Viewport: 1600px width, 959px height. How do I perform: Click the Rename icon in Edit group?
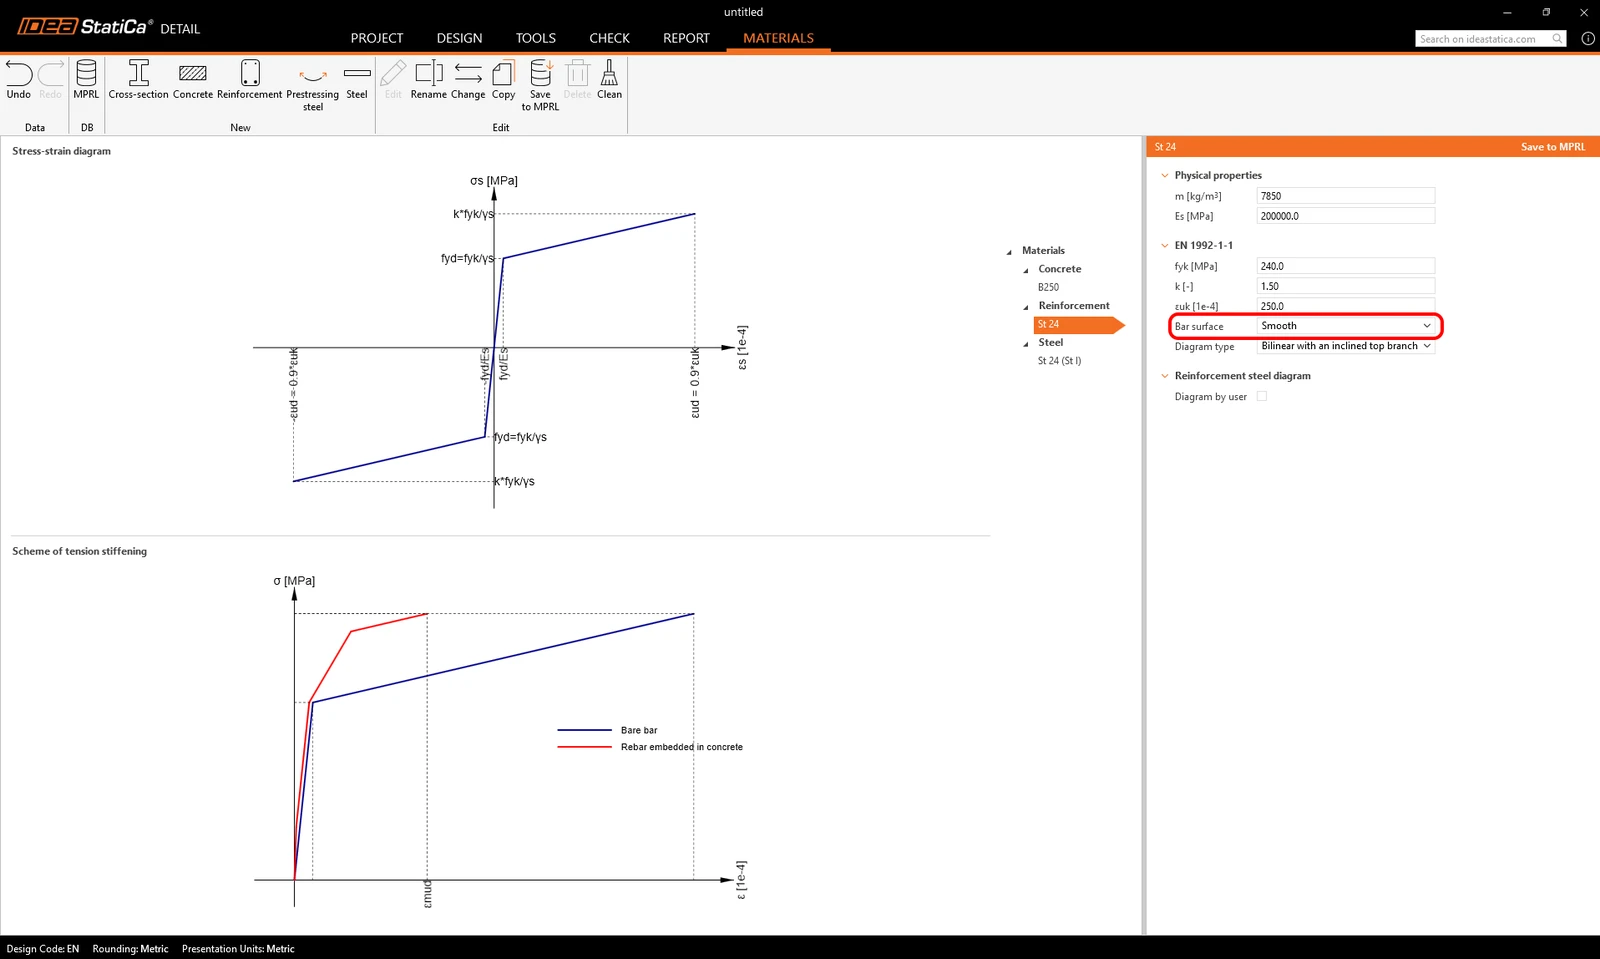click(x=428, y=74)
